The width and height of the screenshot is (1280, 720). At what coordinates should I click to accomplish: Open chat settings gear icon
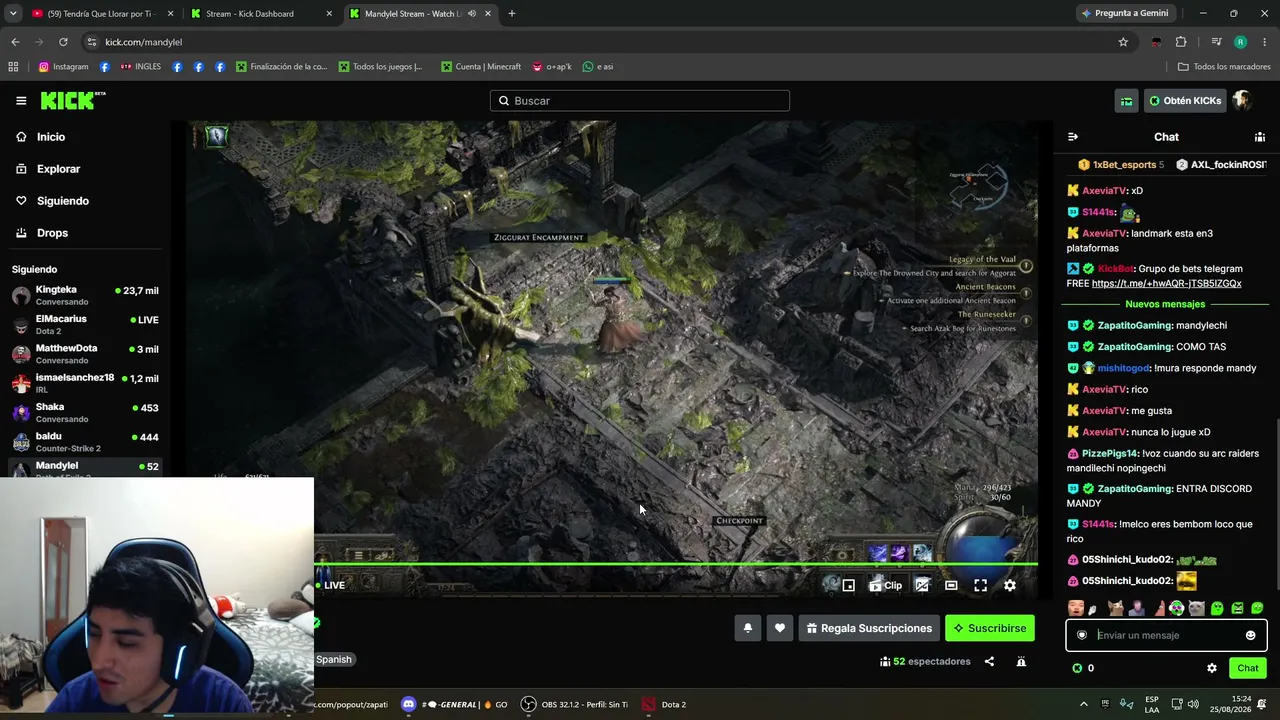[1212, 668]
